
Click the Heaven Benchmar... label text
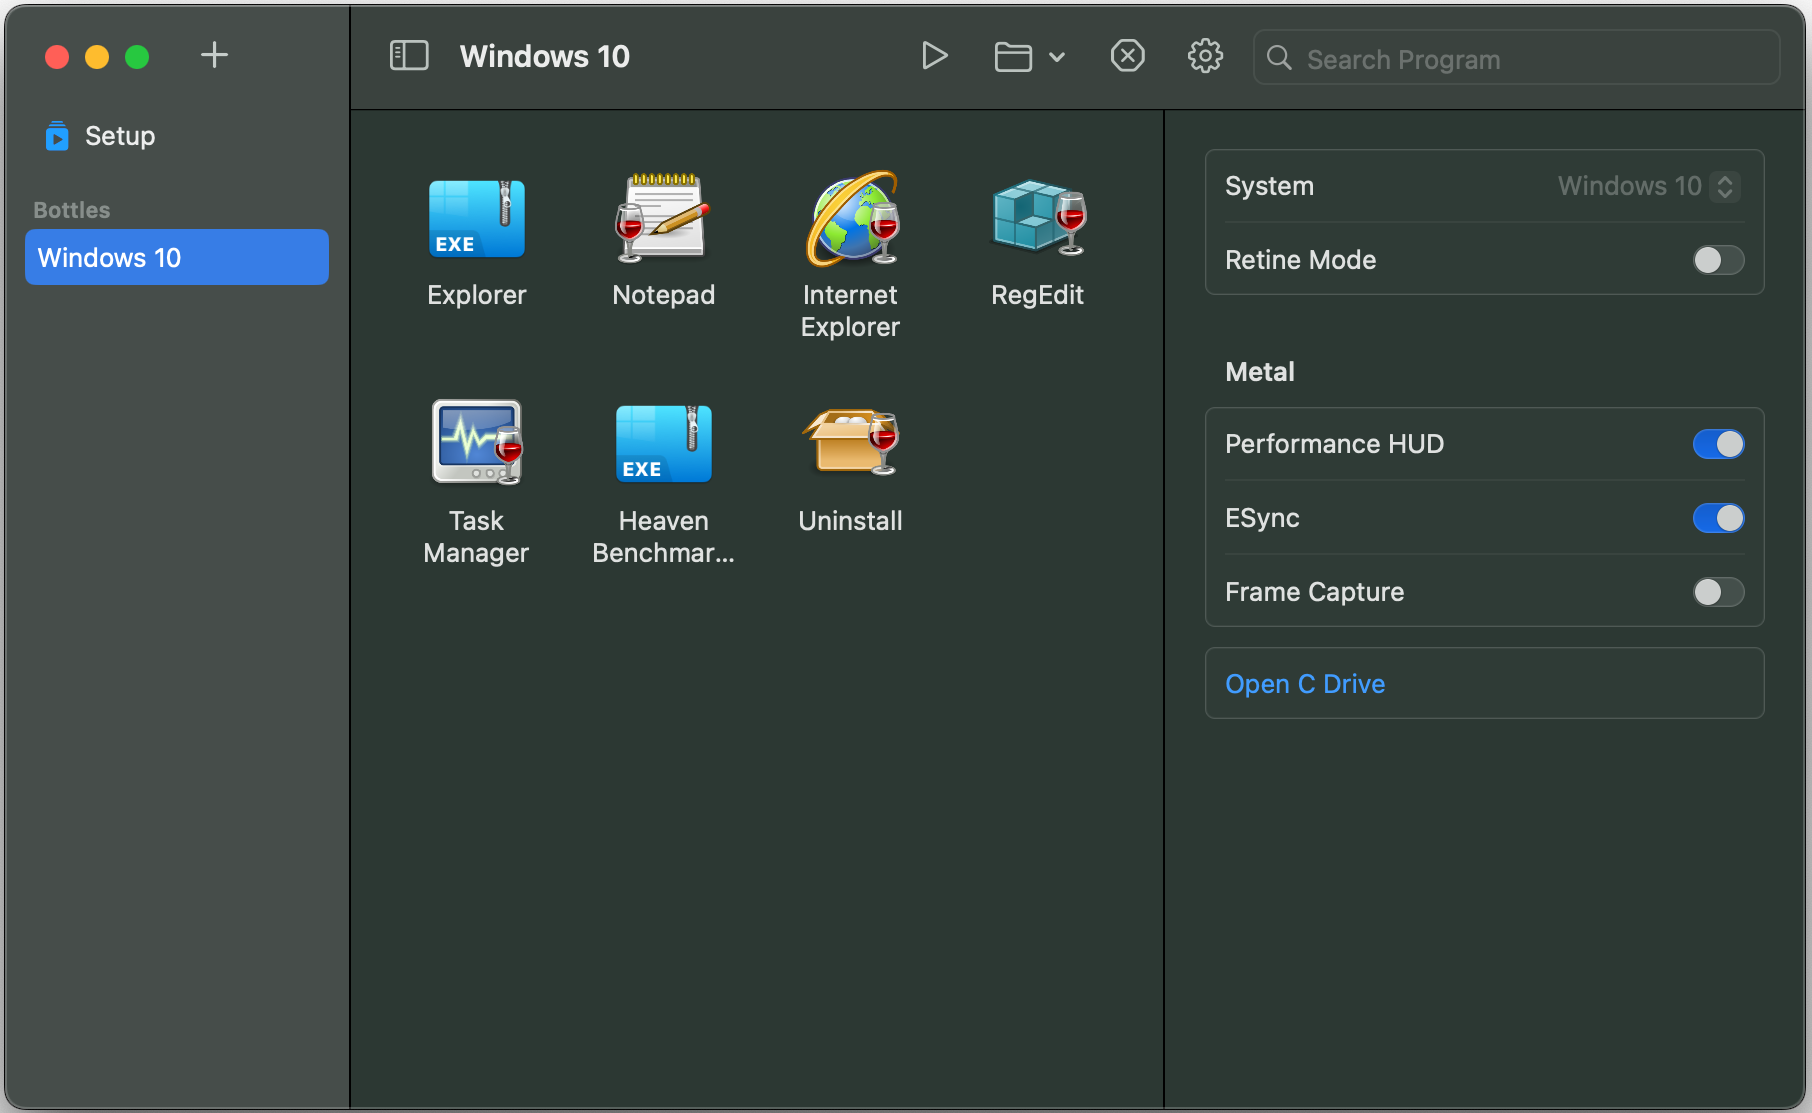(x=663, y=537)
